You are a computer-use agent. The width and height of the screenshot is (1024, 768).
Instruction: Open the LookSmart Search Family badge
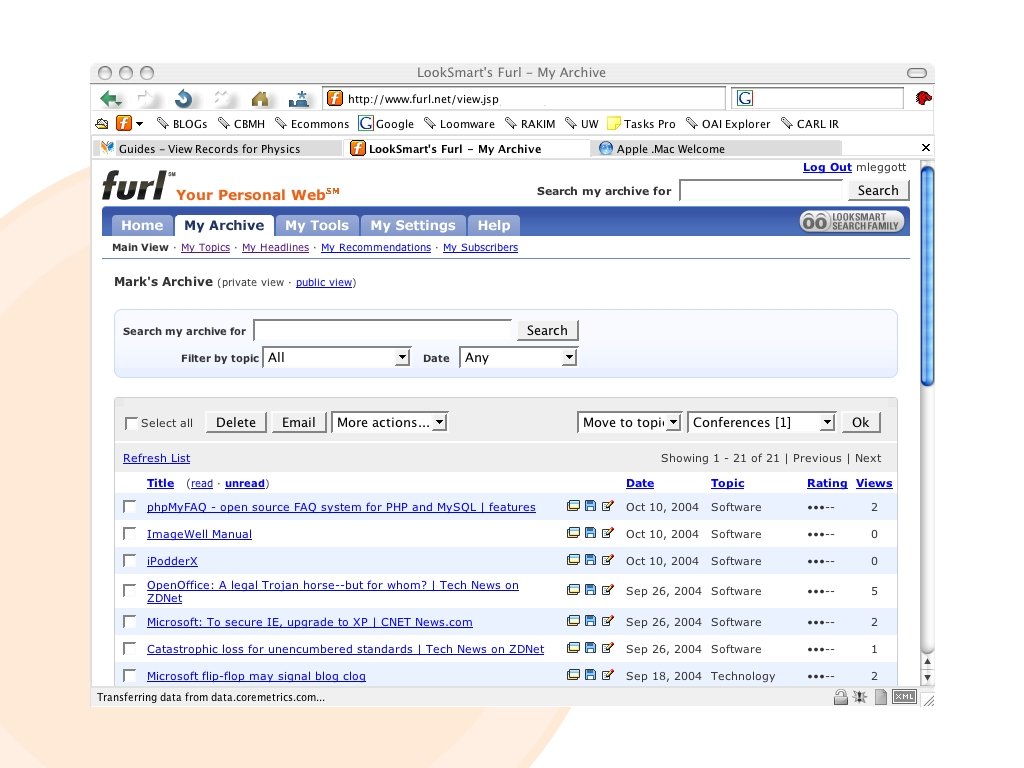852,222
